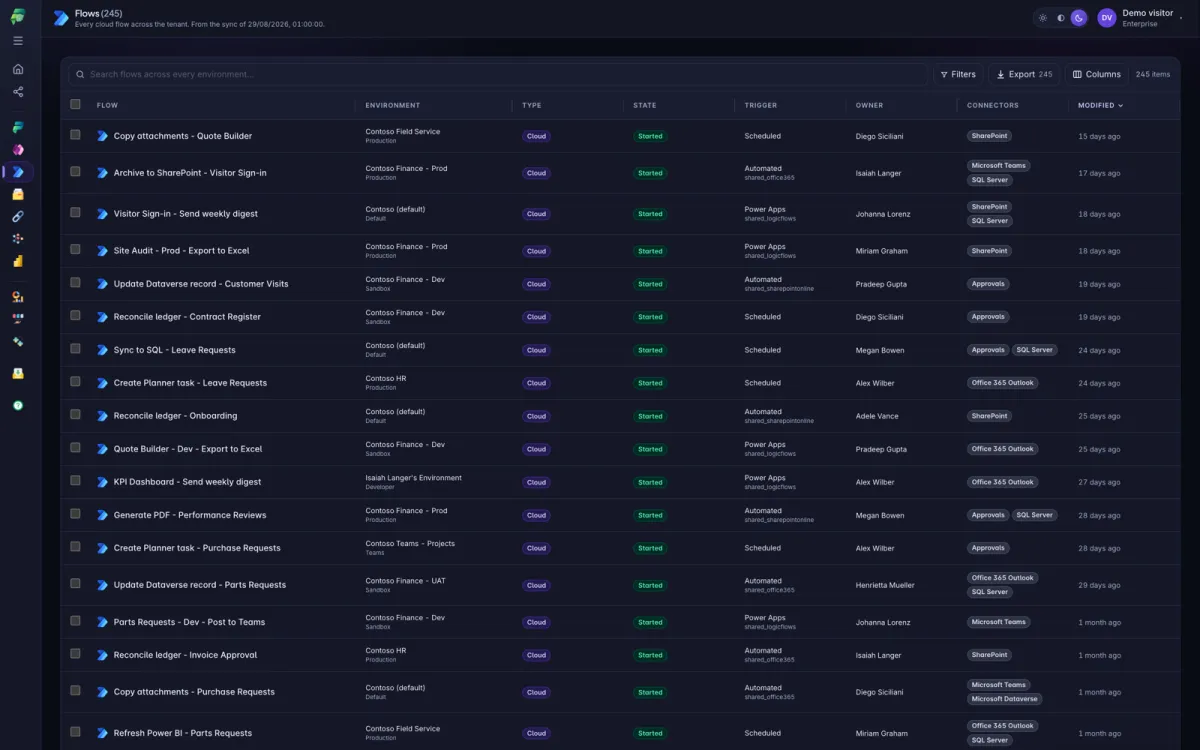Screen dimensions: 1200x750
Task: Click the Connectors column header
Action: point(993,105)
